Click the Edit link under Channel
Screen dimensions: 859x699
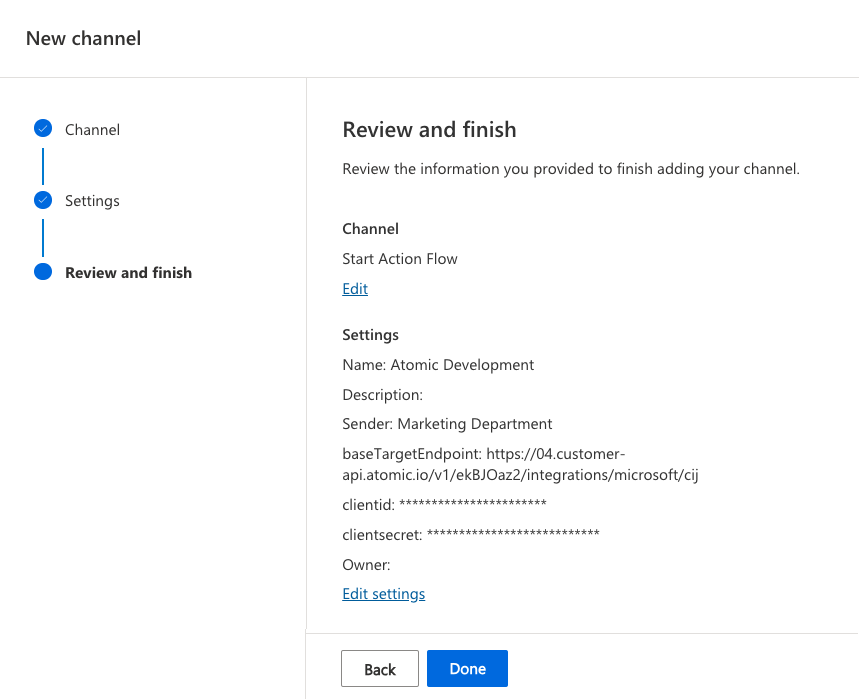point(355,289)
